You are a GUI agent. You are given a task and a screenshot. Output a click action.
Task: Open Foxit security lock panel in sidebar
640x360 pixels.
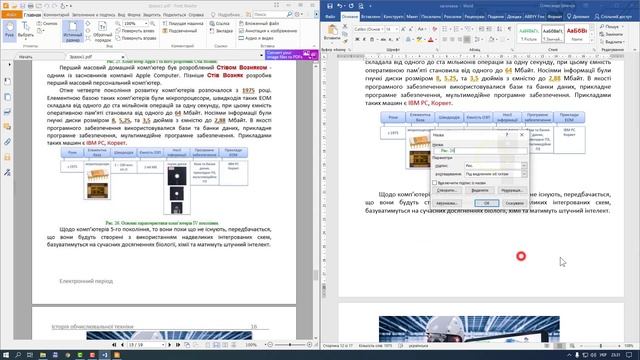click(7, 157)
